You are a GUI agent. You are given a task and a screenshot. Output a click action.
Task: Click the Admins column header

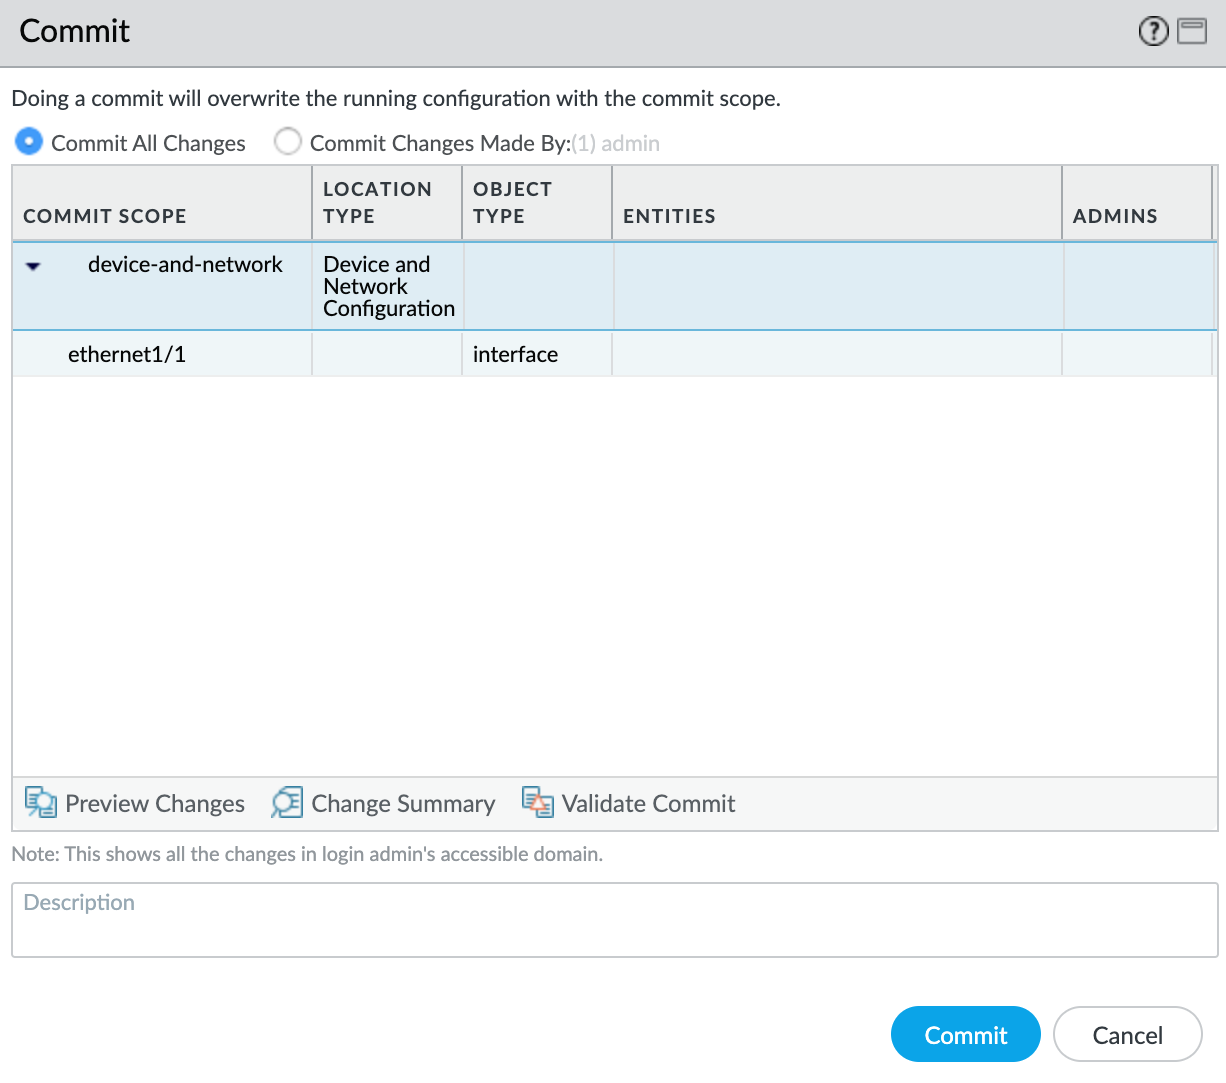1115,216
